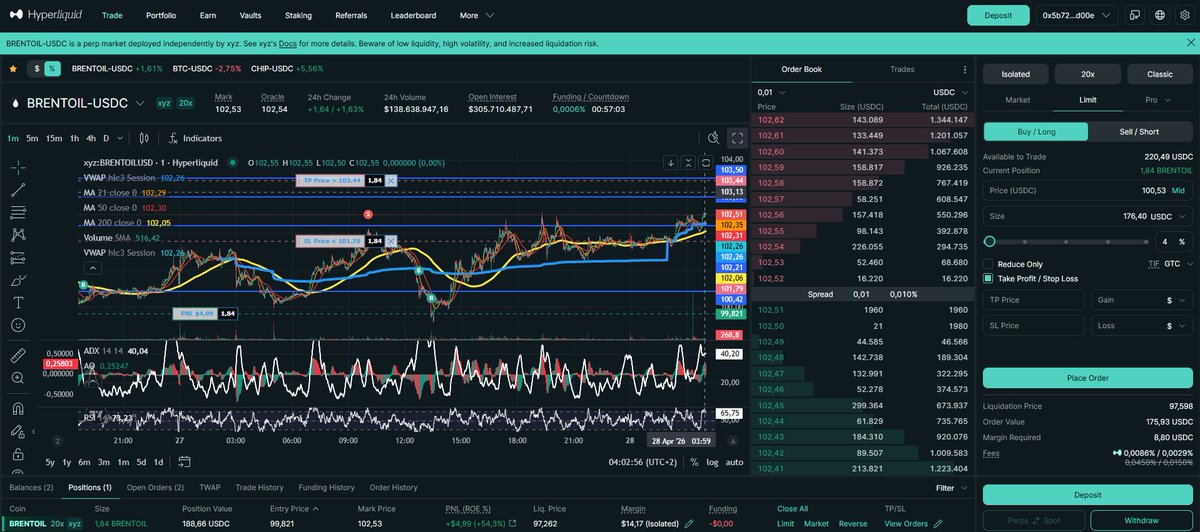The height and width of the screenshot is (532, 1200).
Task: Toggle stay in drawing mode
Action: coord(18,430)
